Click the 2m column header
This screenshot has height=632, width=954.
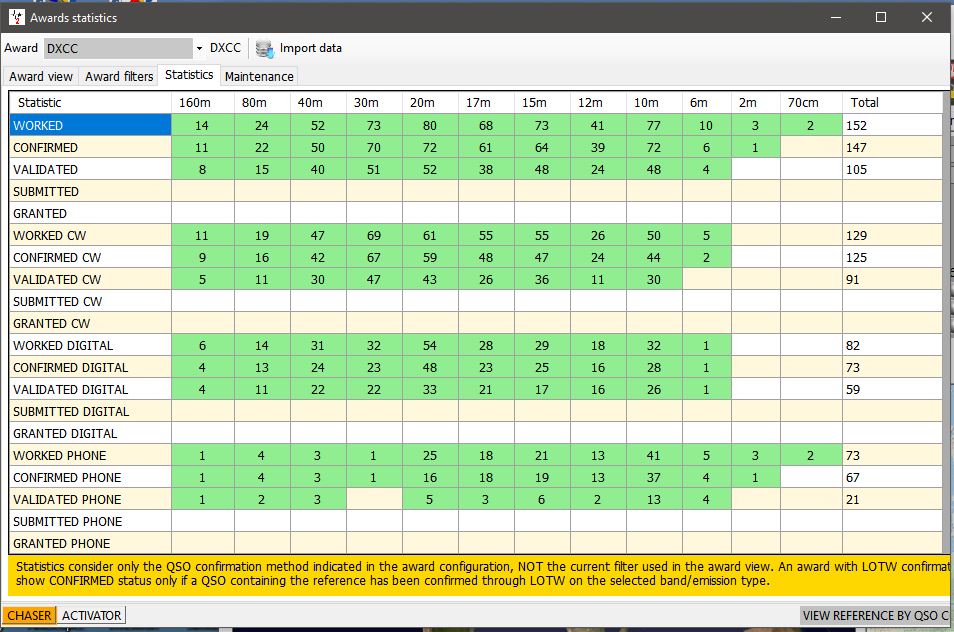(756, 103)
